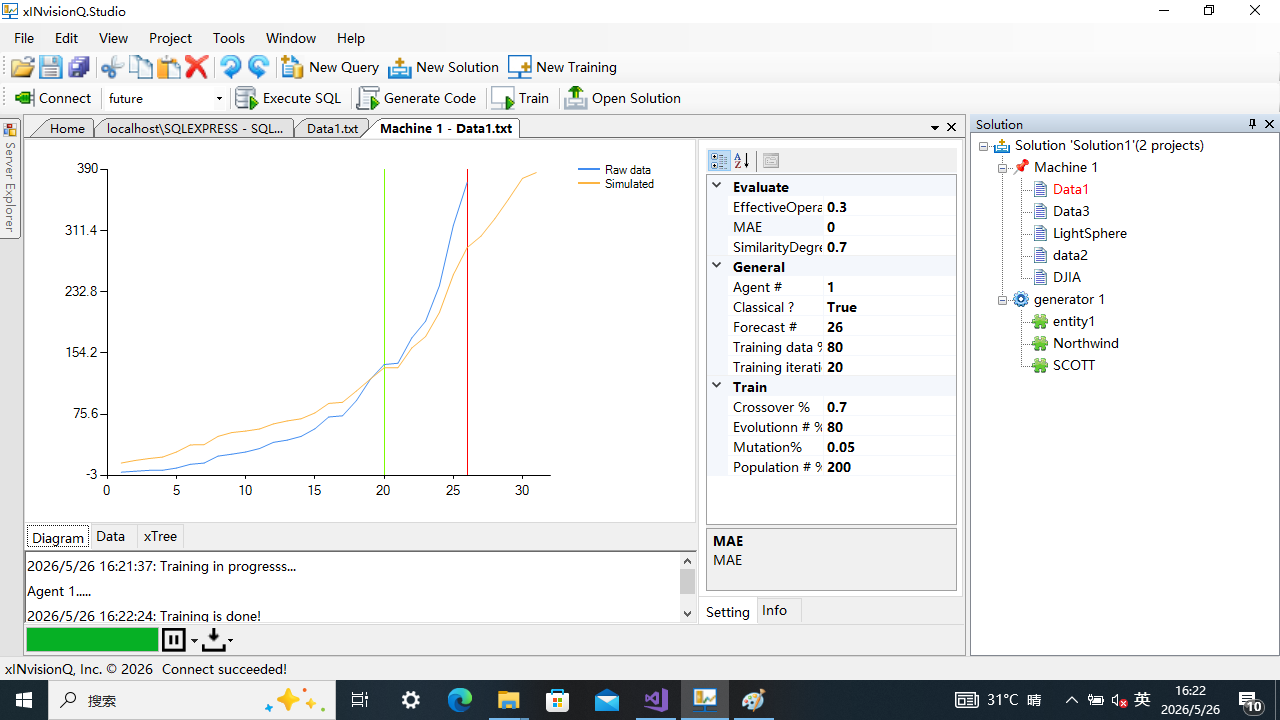
Task: Open document tab list dropdown arrow
Action: [x=935, y=128]
